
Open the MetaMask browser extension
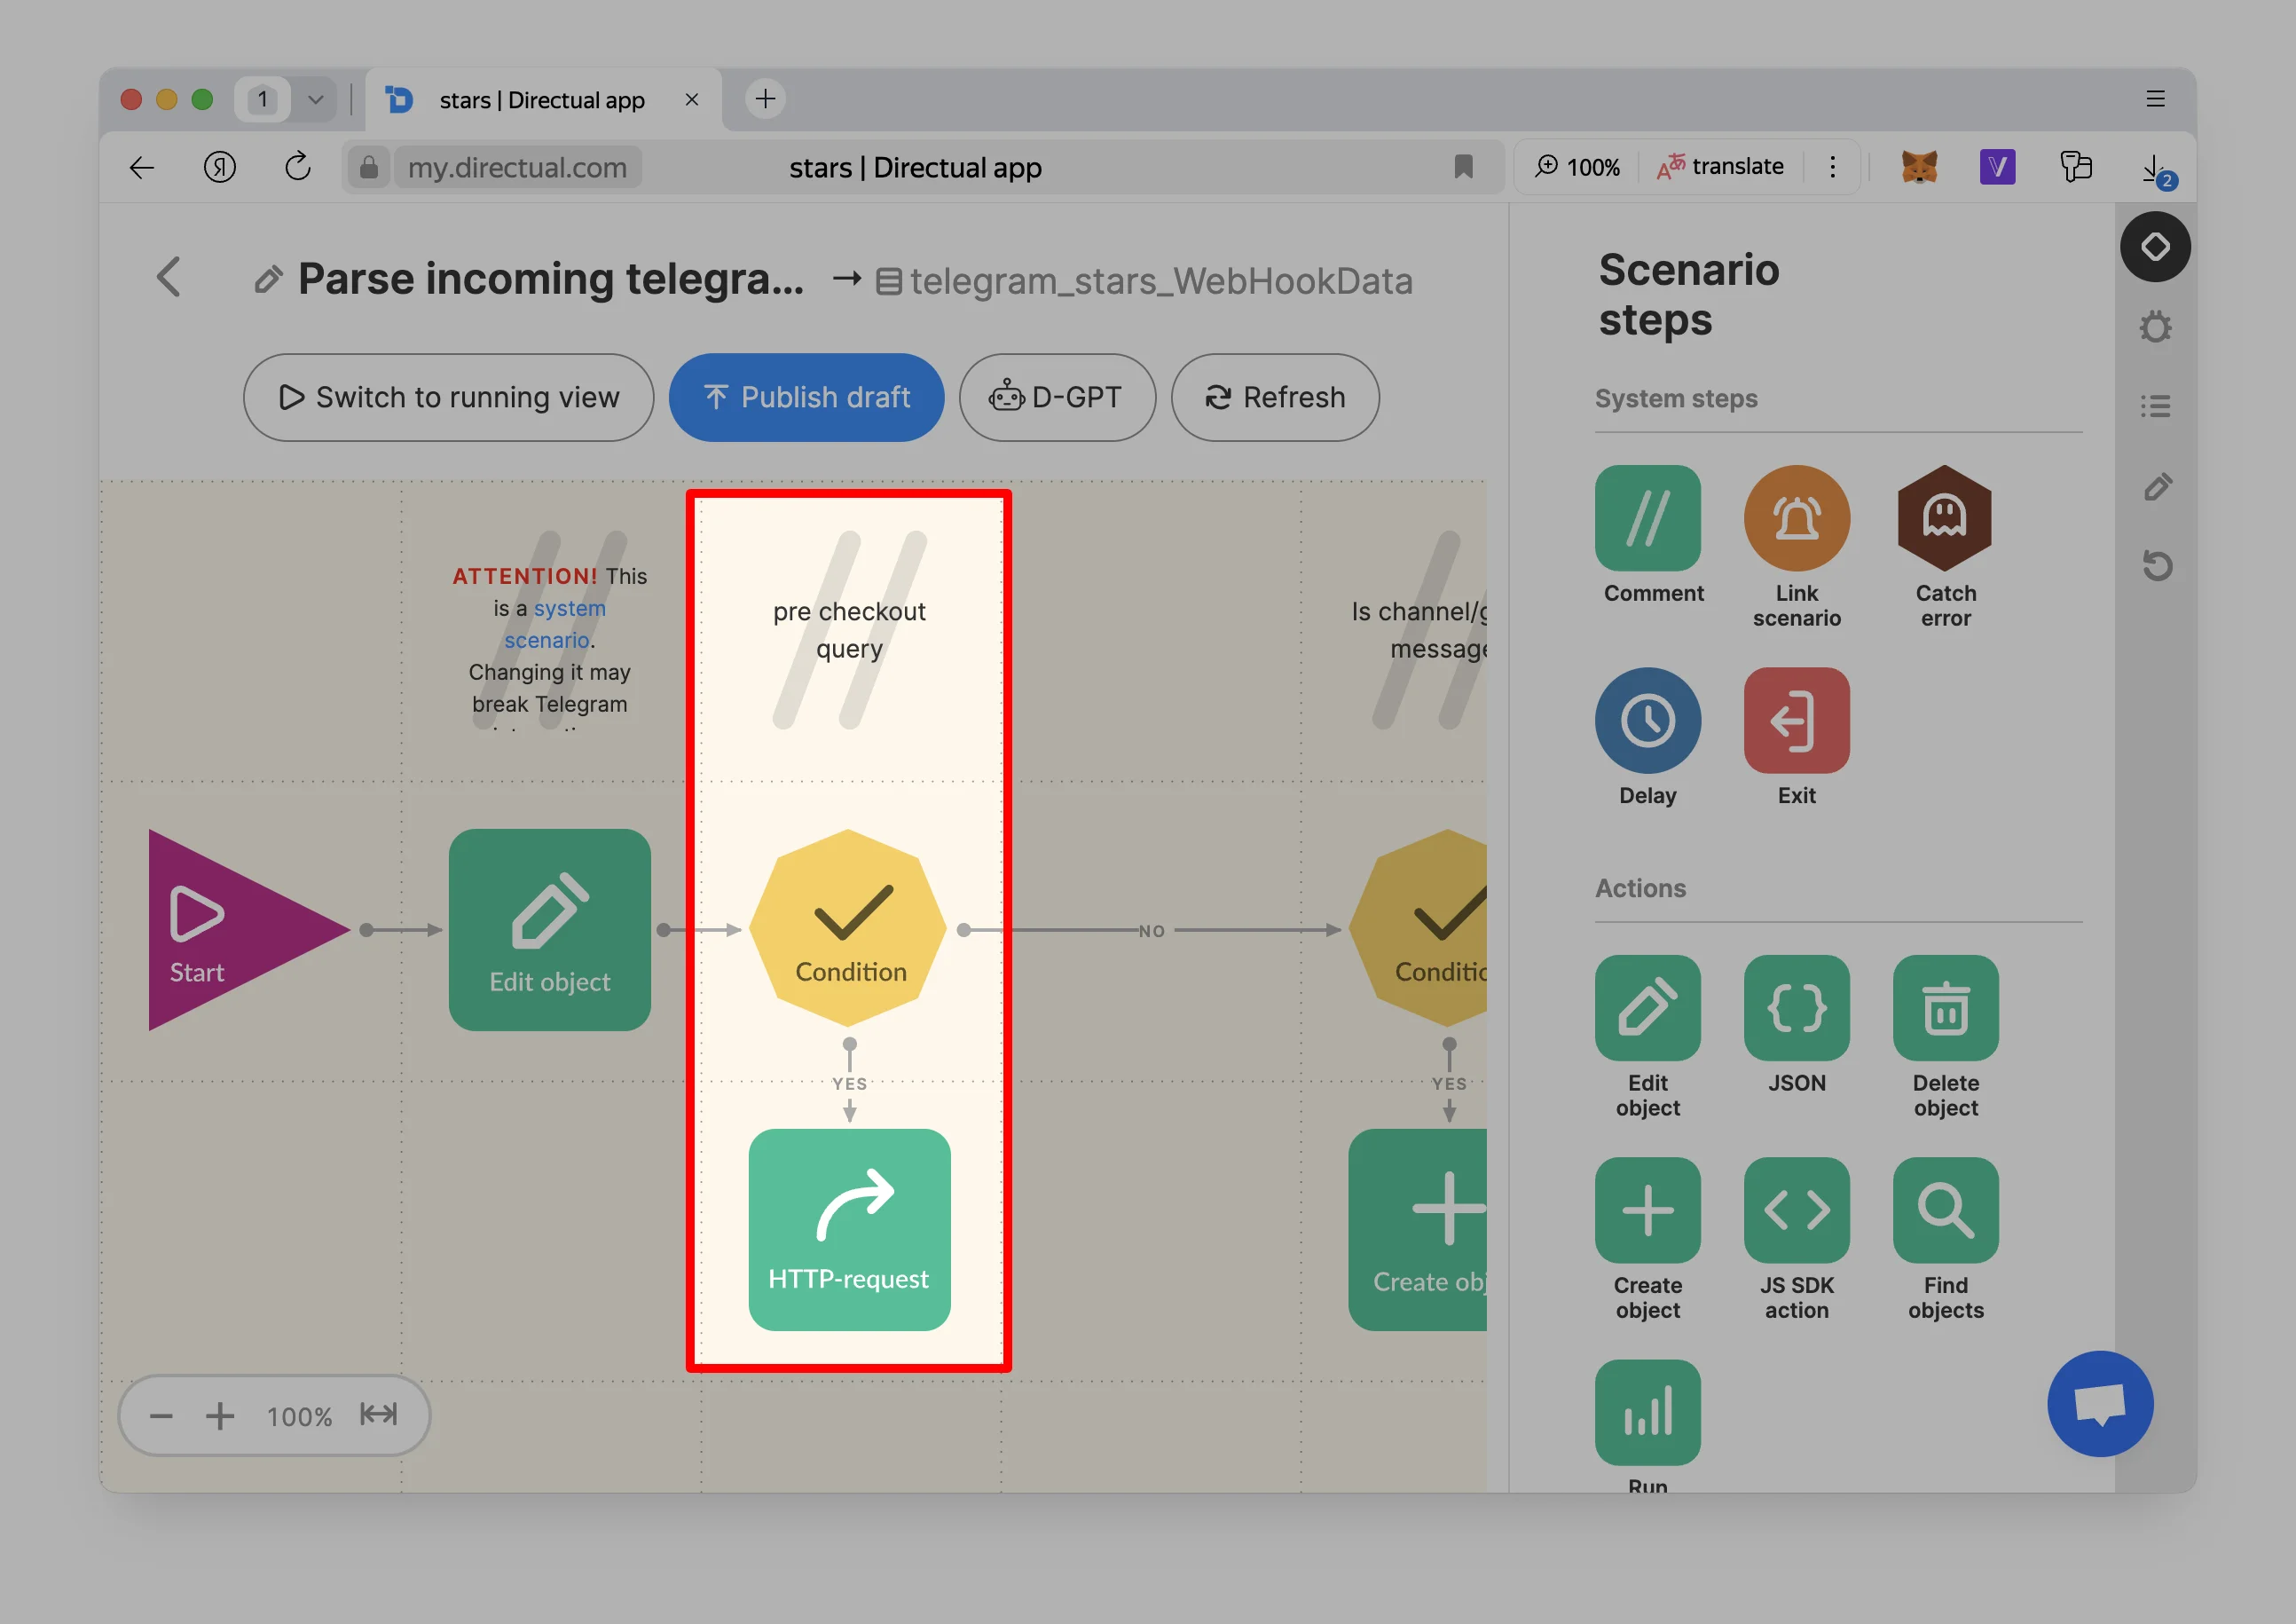point(1917,167)
